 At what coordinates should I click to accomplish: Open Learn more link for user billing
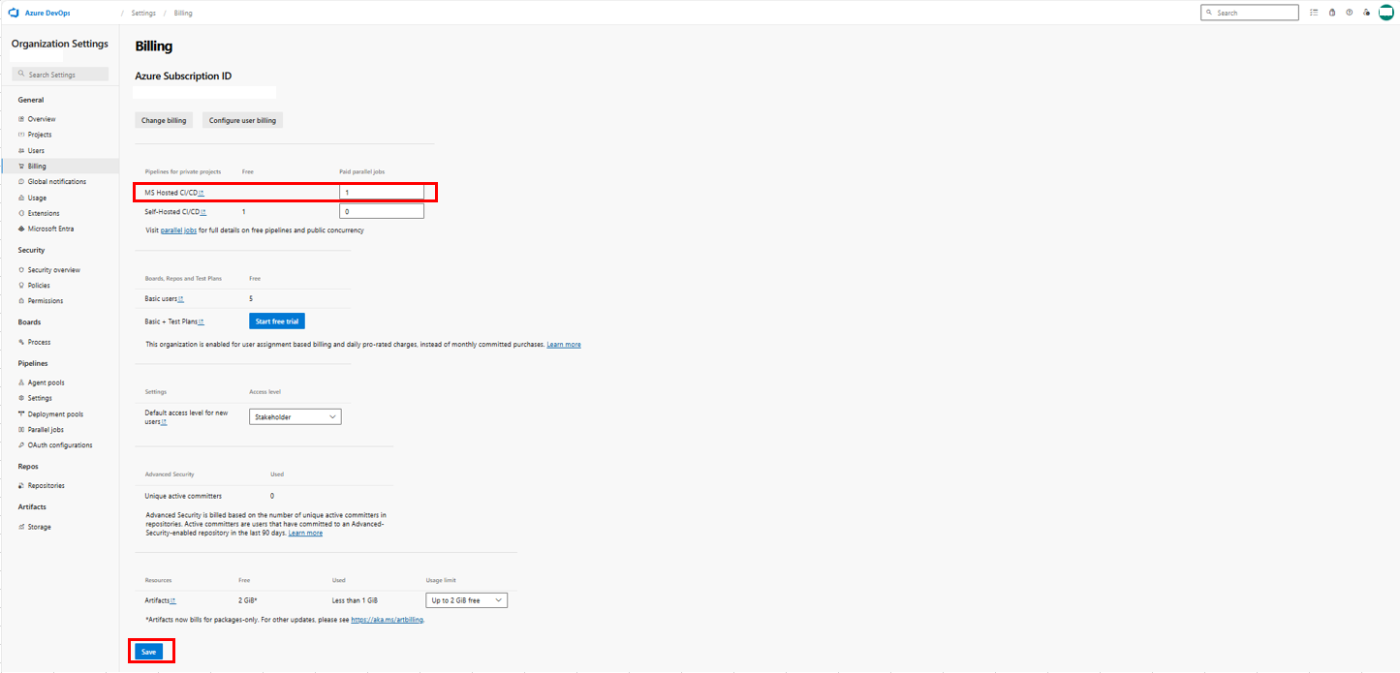point(563,344)
